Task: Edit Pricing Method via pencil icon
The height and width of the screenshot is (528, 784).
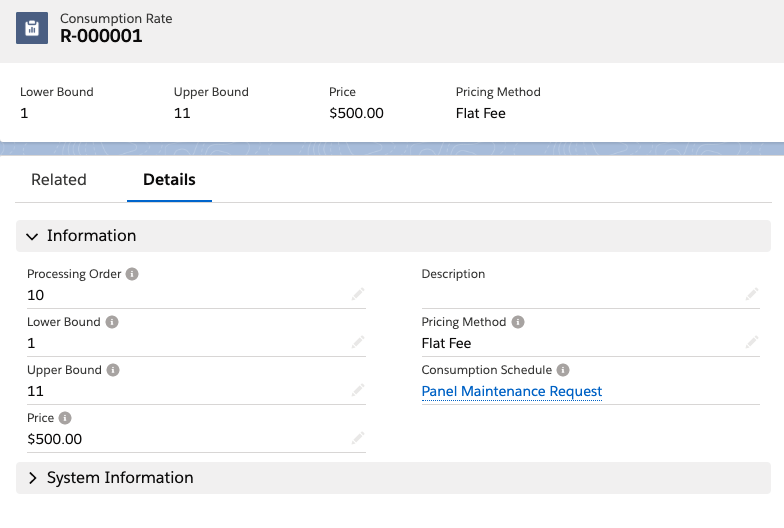Action: (x=752, y=342)
